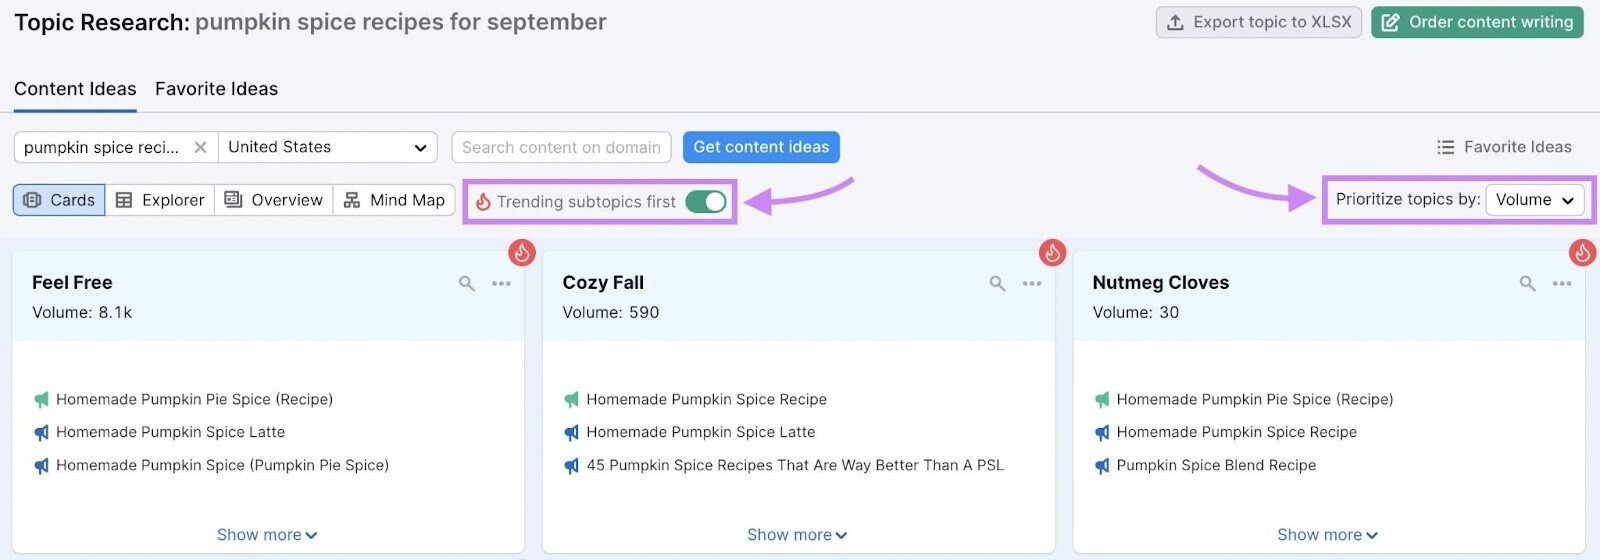Image resolution: width=1600 pixels, height=560 pixels.
Task: Open the Prioritize topics by Volume dropdown
Action: point(1534,200)
